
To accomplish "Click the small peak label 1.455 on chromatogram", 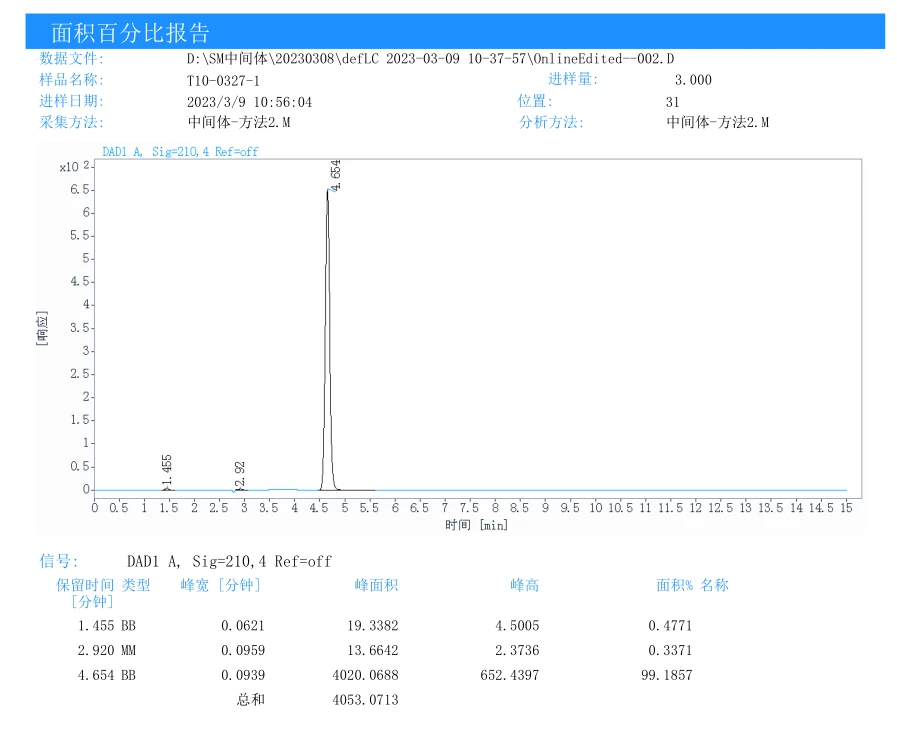I will point(166,471).
